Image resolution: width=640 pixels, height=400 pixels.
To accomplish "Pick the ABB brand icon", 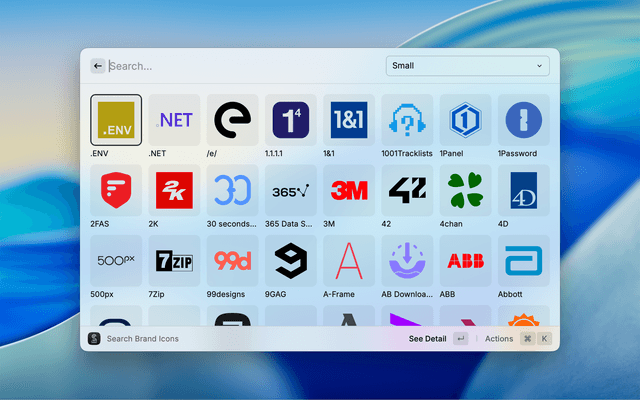I will [x=465, y=261].
